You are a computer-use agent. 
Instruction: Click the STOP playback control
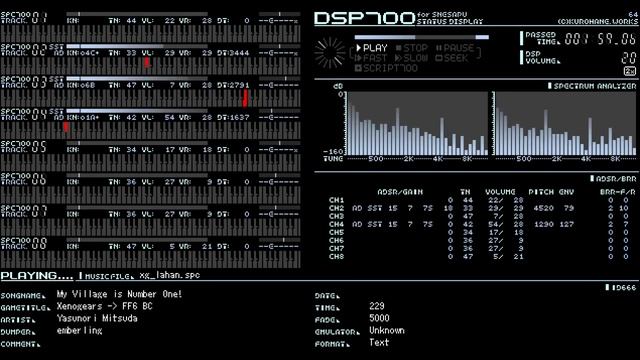411,48
